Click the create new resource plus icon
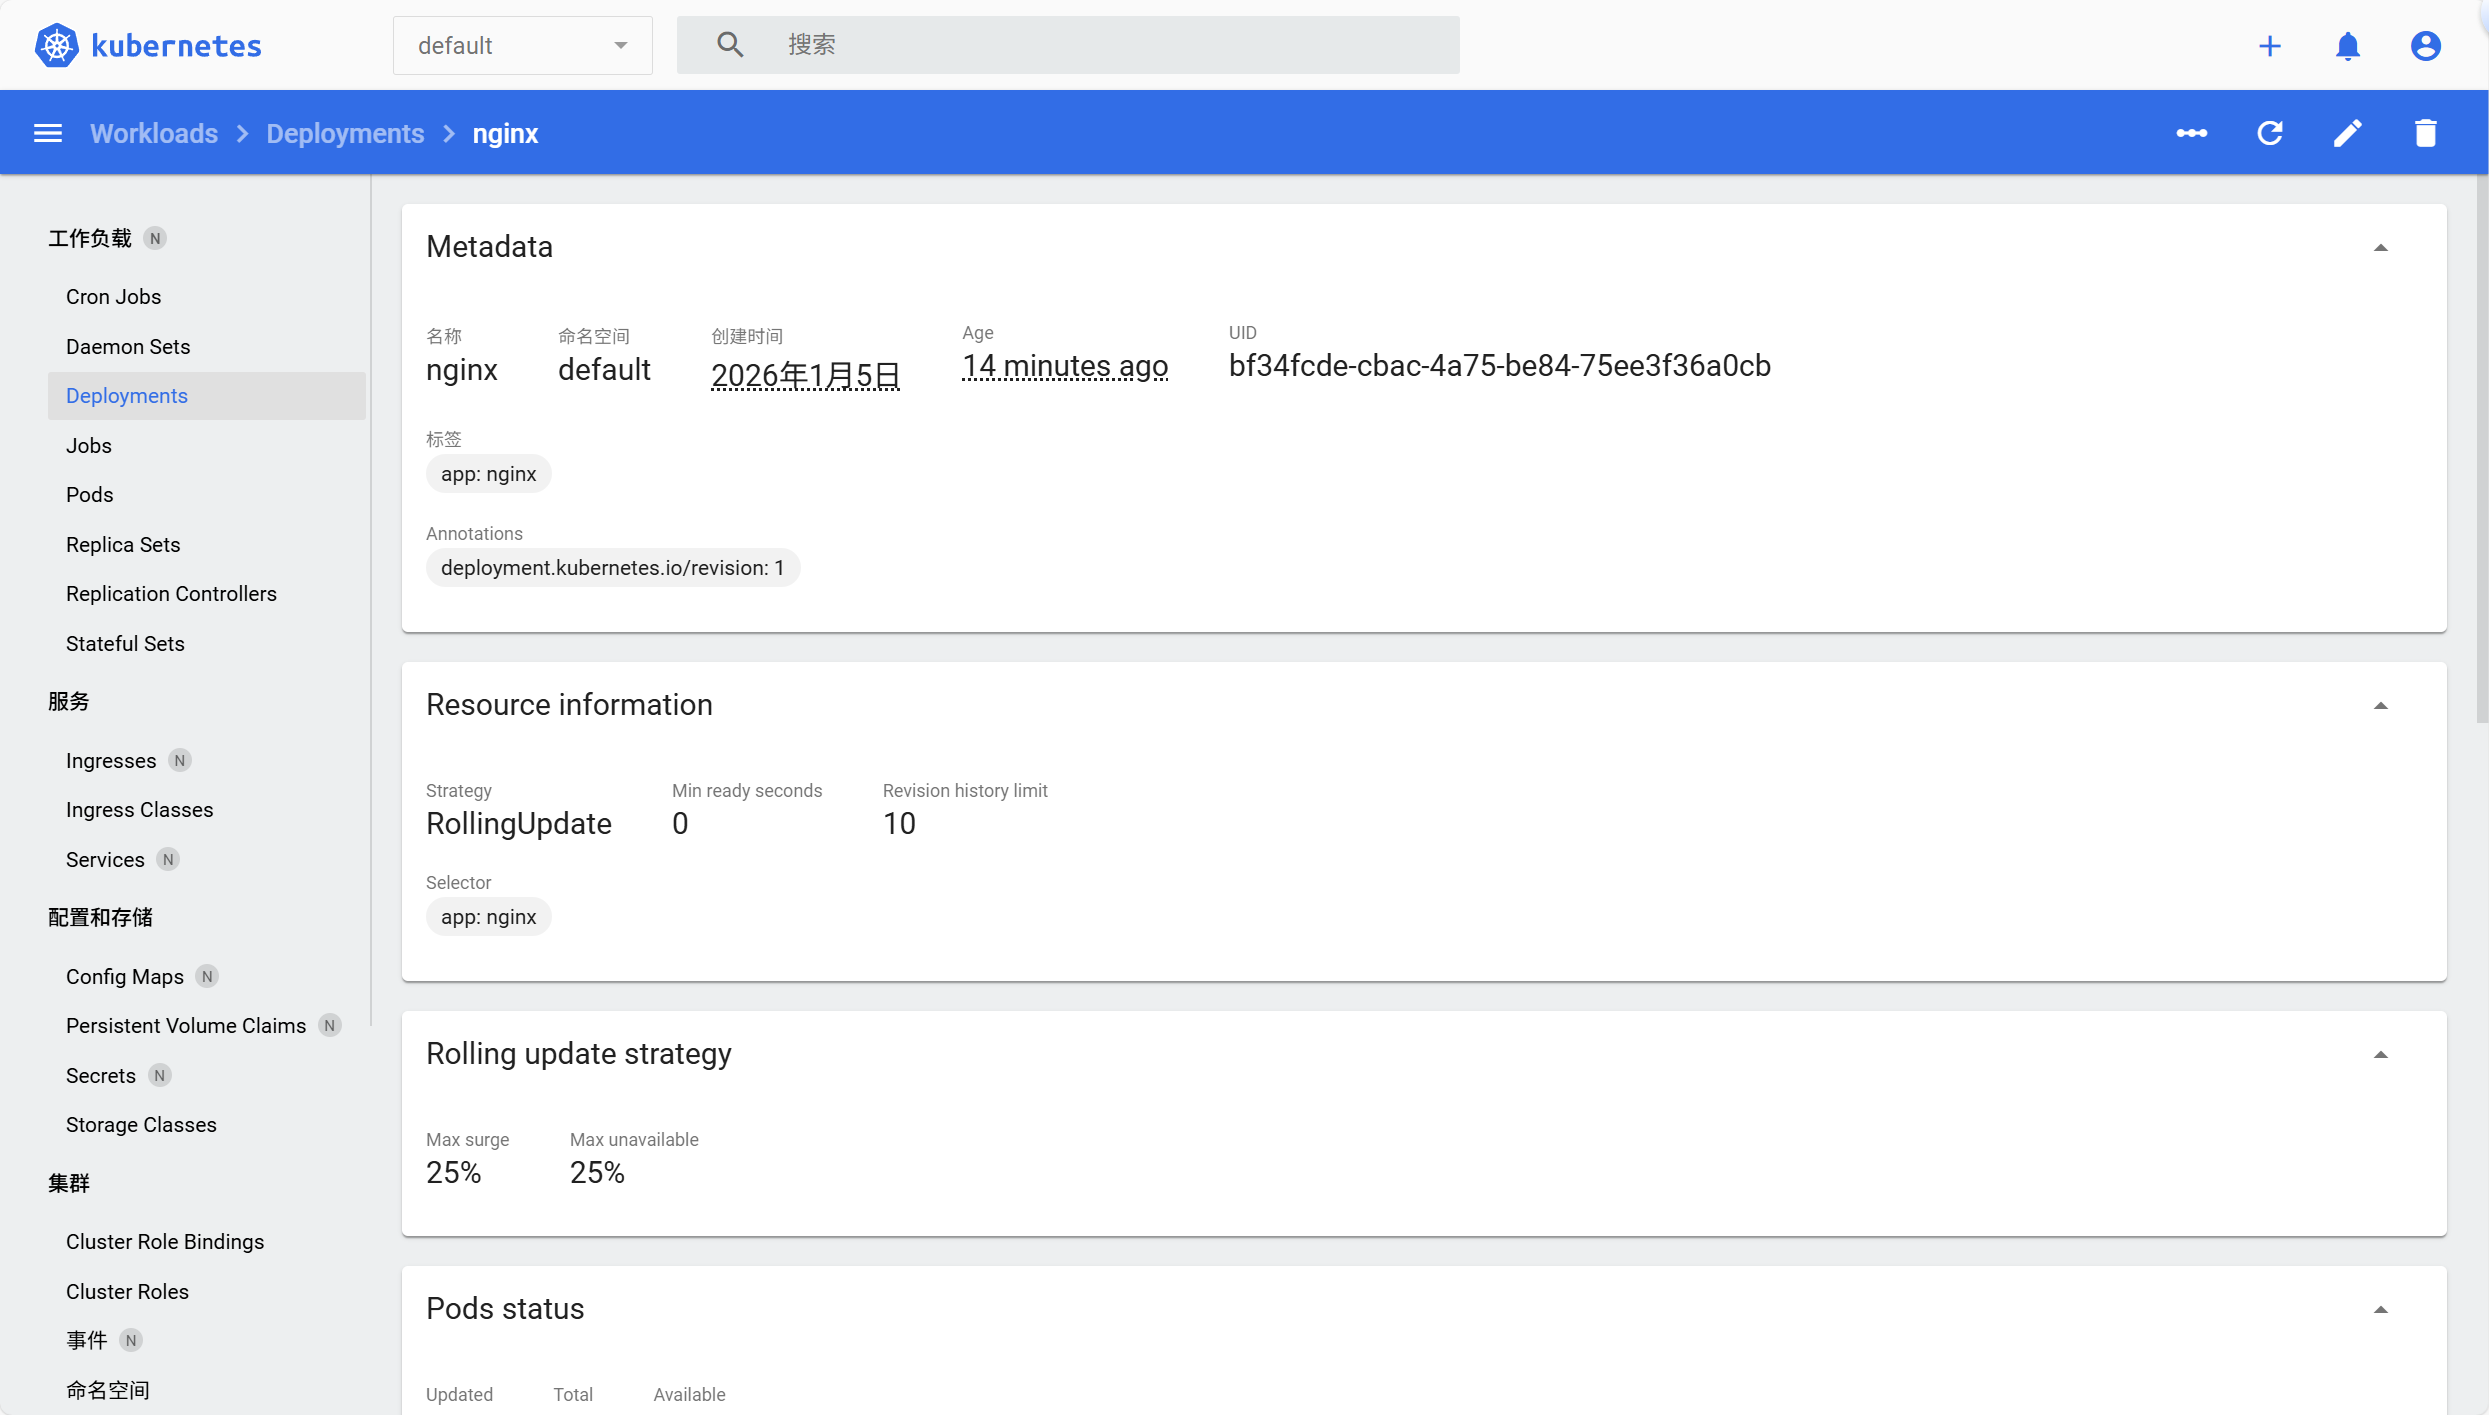Screen dimensions: 2489x1415 [2269, 46]
